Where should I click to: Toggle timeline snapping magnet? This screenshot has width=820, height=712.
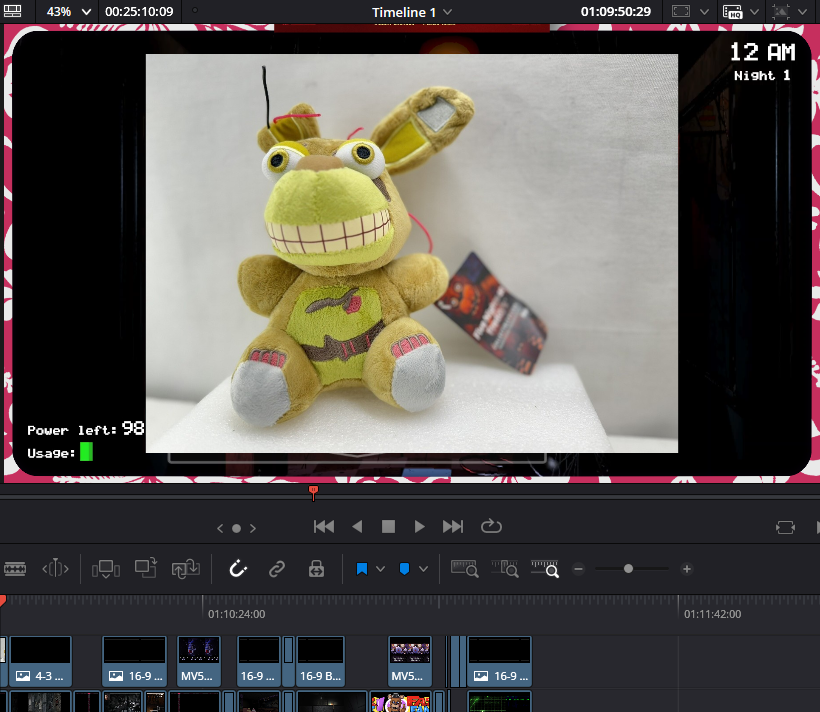[x=238, y=569]
